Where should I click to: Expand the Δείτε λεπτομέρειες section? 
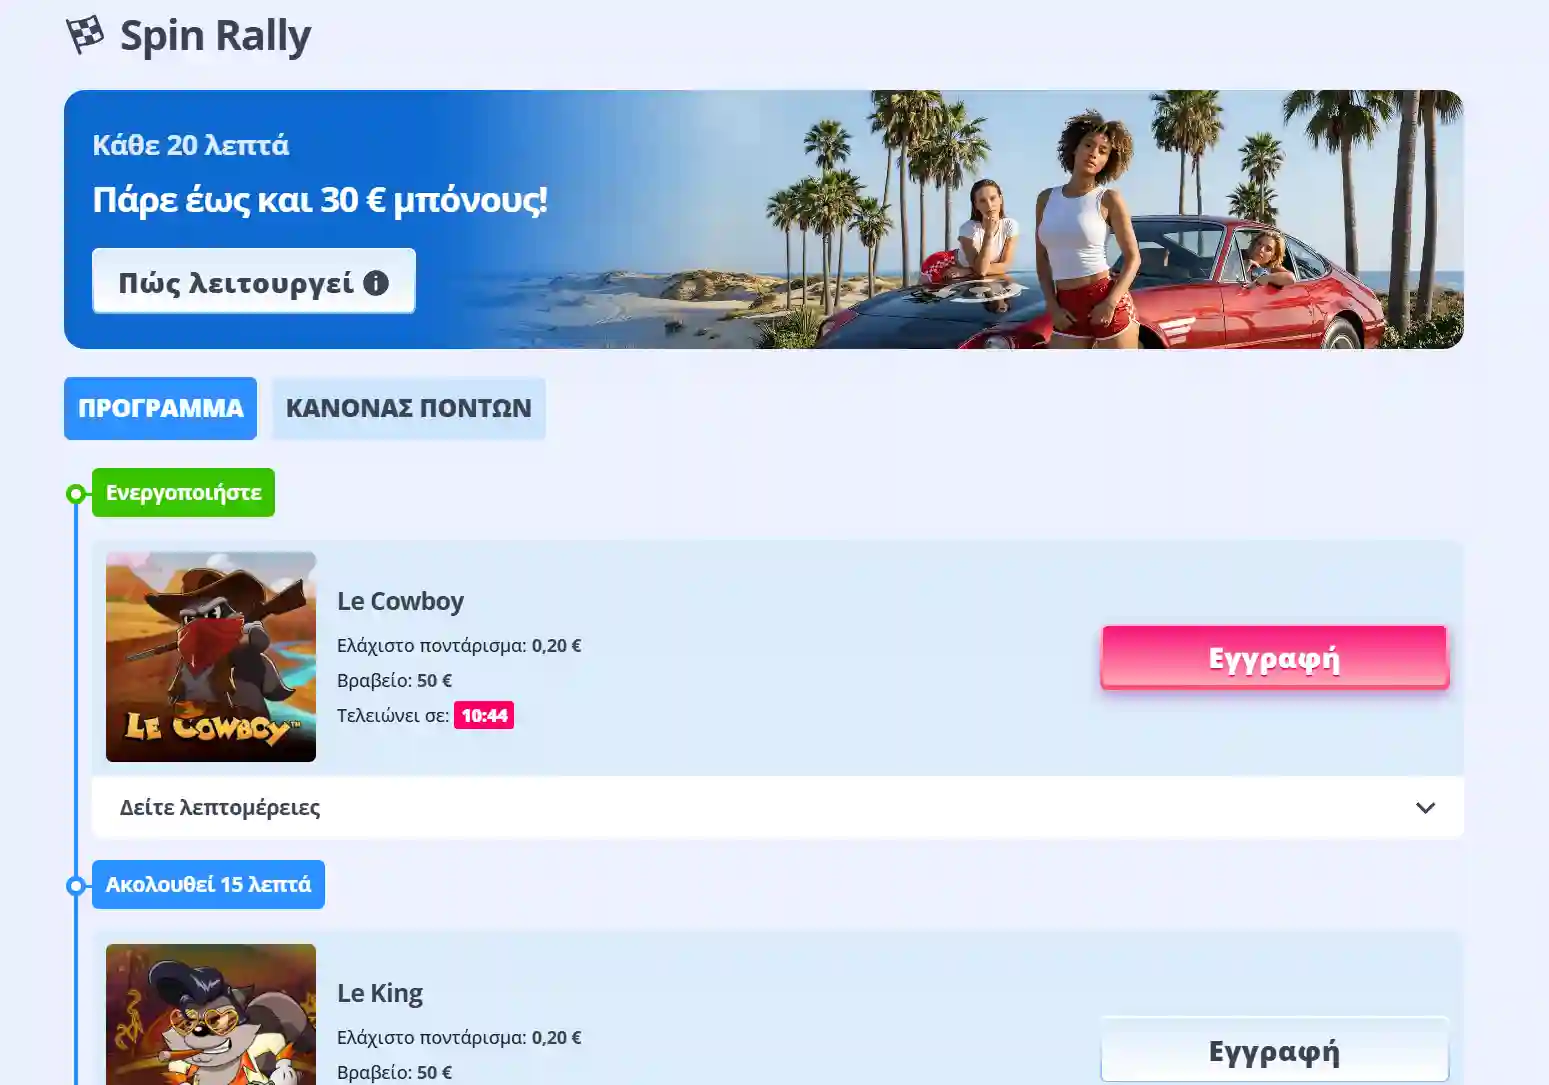tap(777, 807)
